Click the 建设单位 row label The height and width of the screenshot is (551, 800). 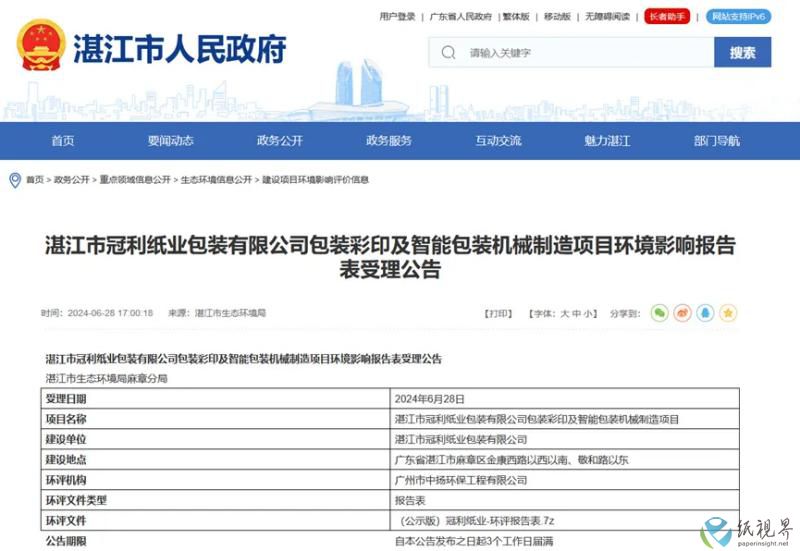(x=66, y=439)
